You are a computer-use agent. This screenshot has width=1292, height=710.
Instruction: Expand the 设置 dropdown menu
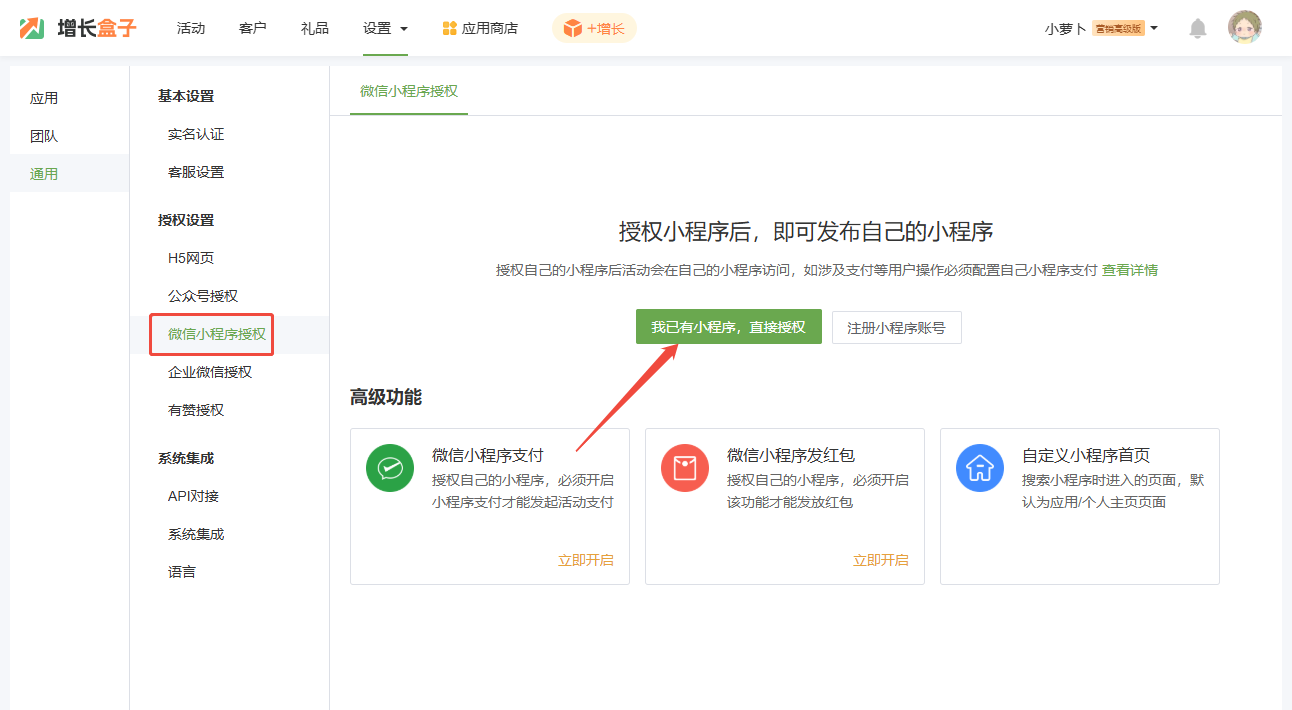(x=385, y=28)
